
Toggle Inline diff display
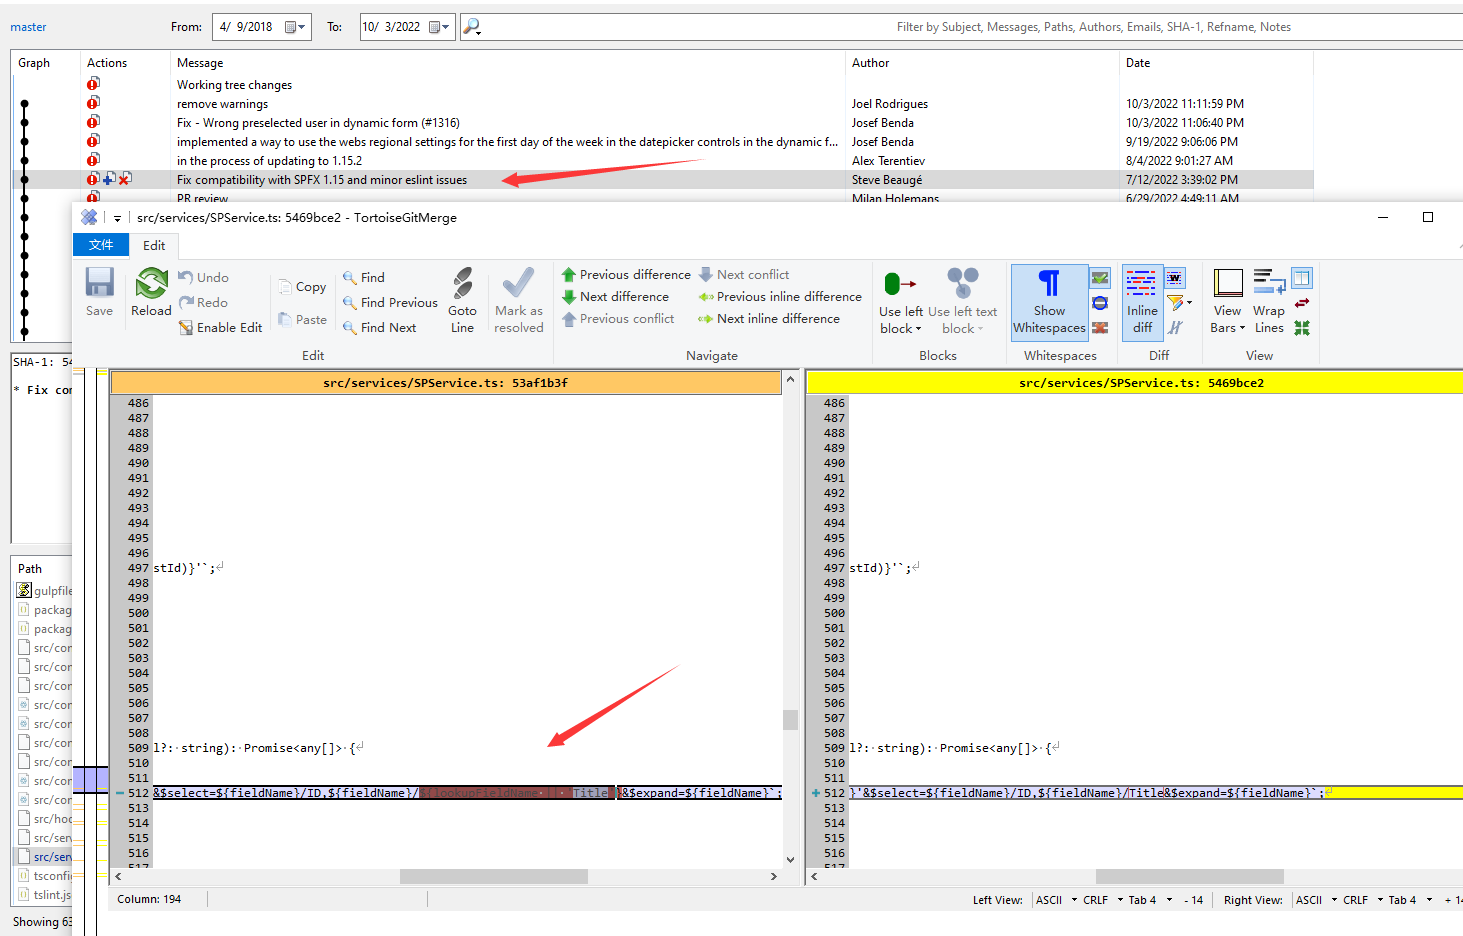pyautogui.click(x=1142, y=300)
